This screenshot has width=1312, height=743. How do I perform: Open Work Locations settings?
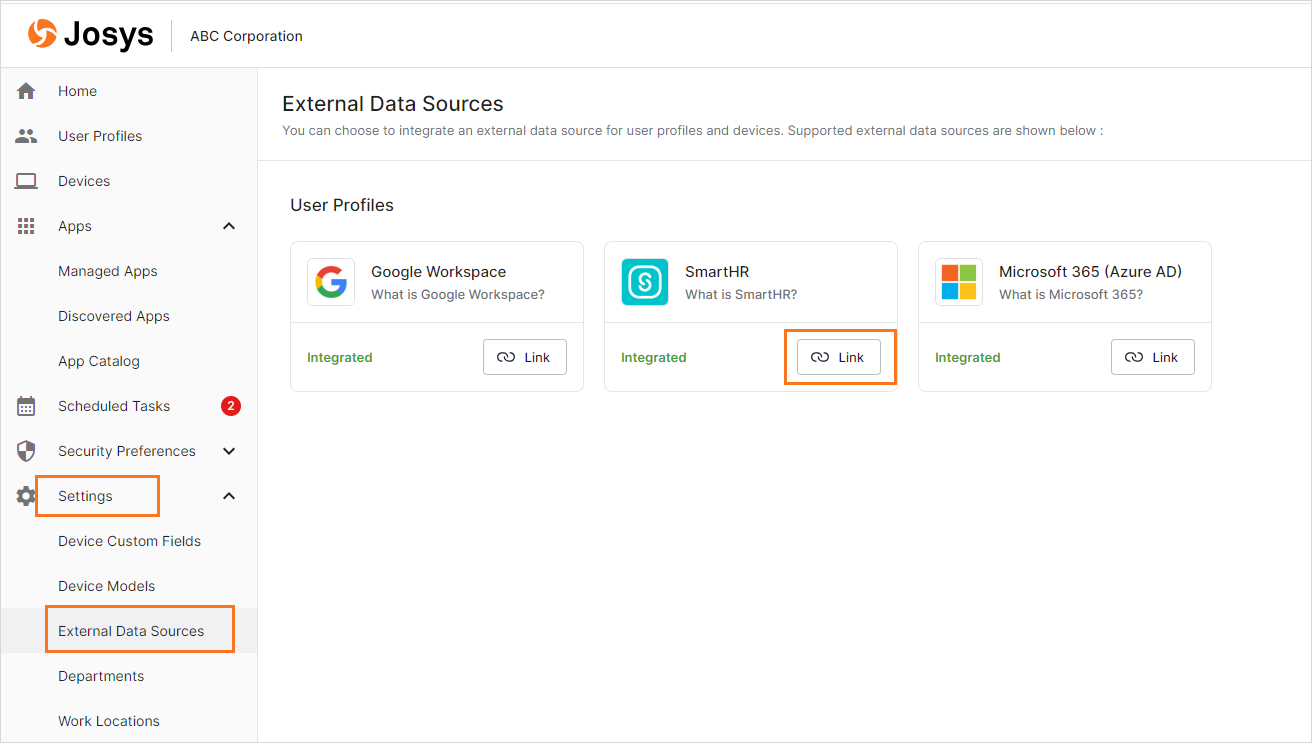point(109,721)
